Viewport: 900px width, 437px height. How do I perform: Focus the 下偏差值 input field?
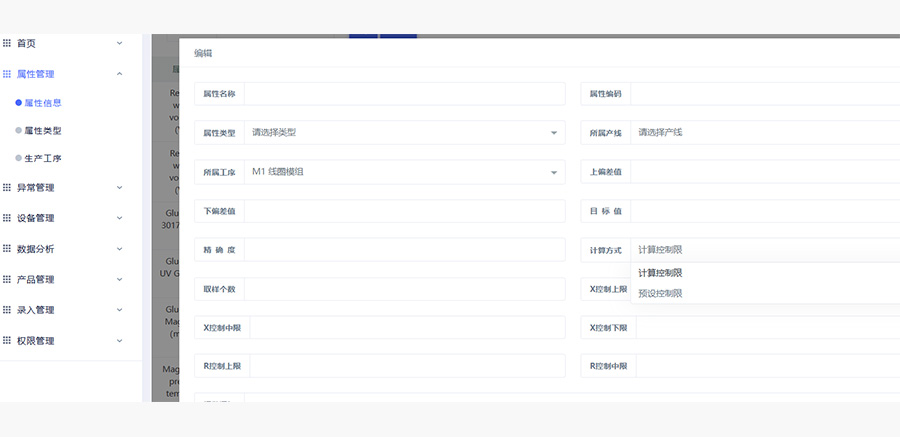point(404,211)
